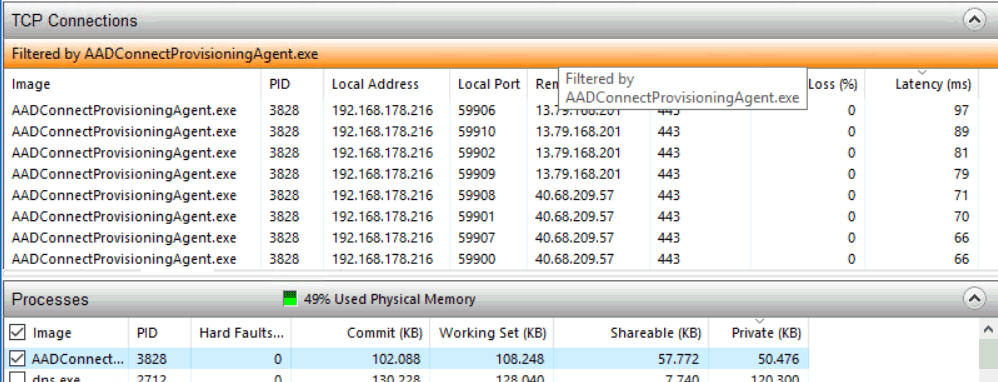
Task: Collapse the TCP Connections section
Action: pos(974,20)
